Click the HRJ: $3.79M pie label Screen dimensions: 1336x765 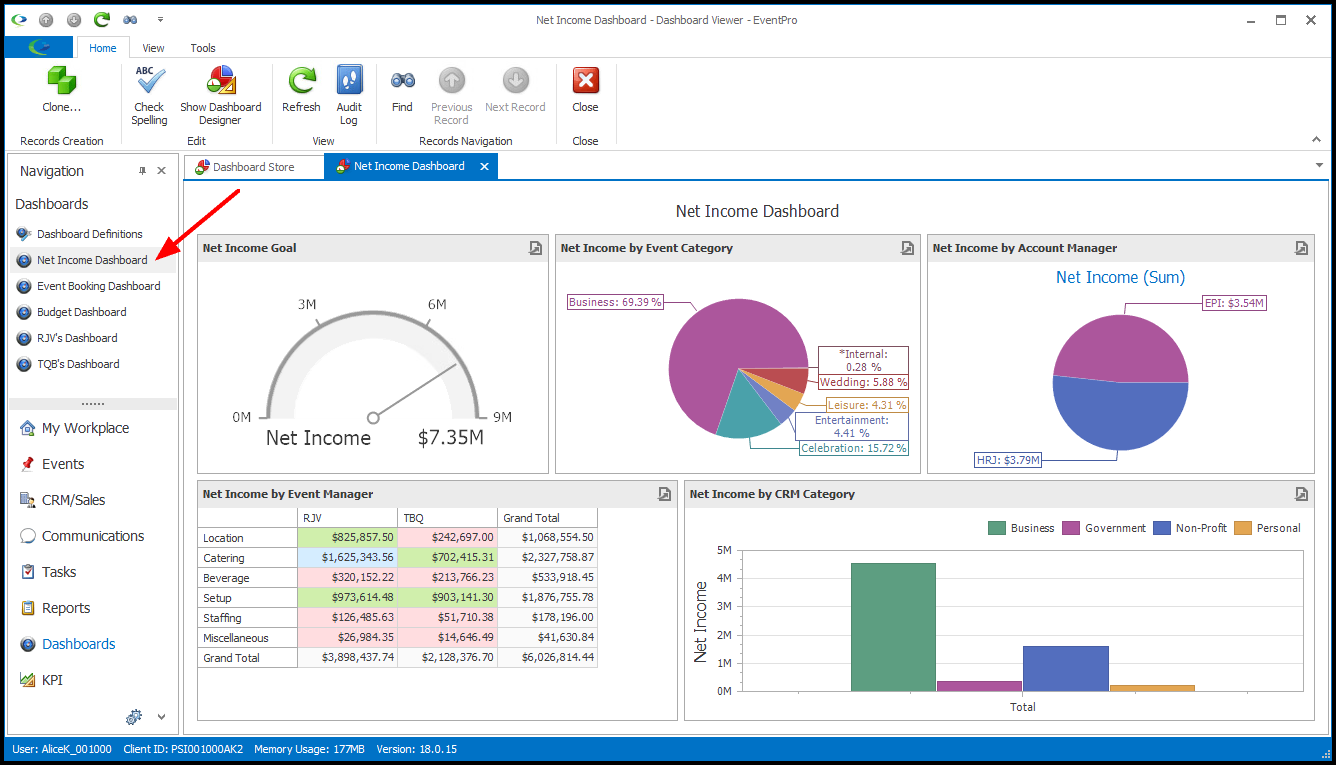click(1009, 460)
